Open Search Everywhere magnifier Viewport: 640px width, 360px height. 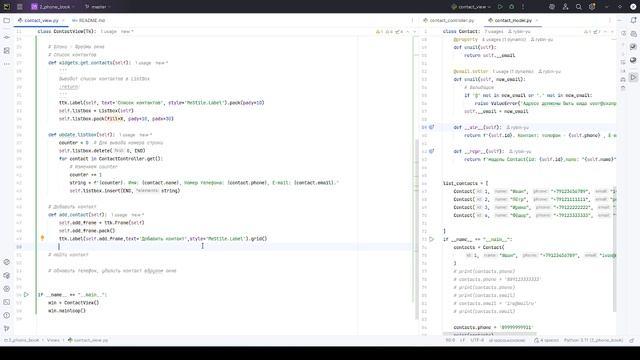coord(578,7)
